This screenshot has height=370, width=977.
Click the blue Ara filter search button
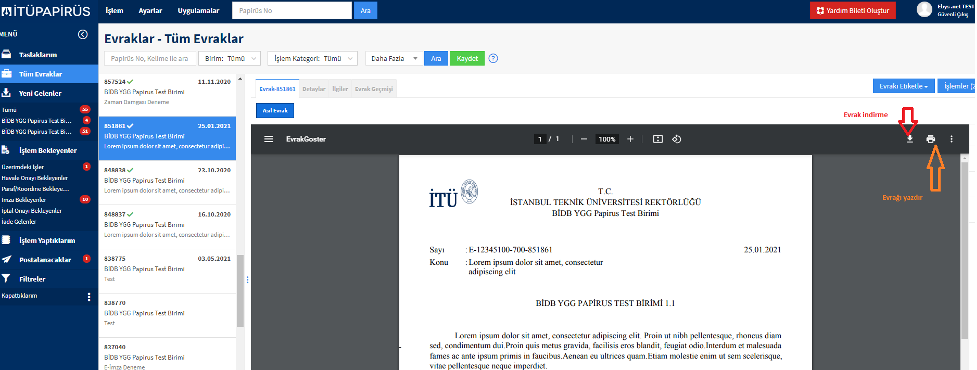tap(436, 59)
